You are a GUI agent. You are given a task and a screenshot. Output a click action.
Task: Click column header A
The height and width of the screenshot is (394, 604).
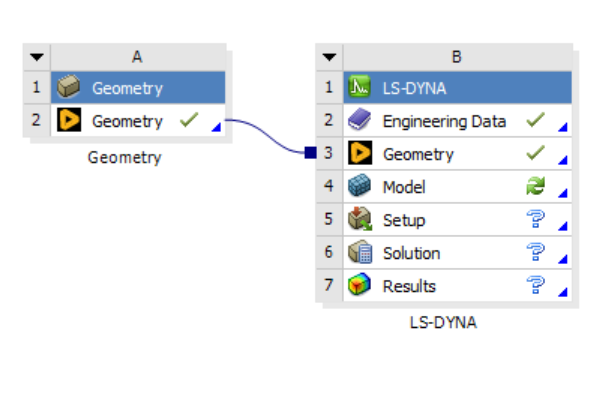tap(138, 57)
